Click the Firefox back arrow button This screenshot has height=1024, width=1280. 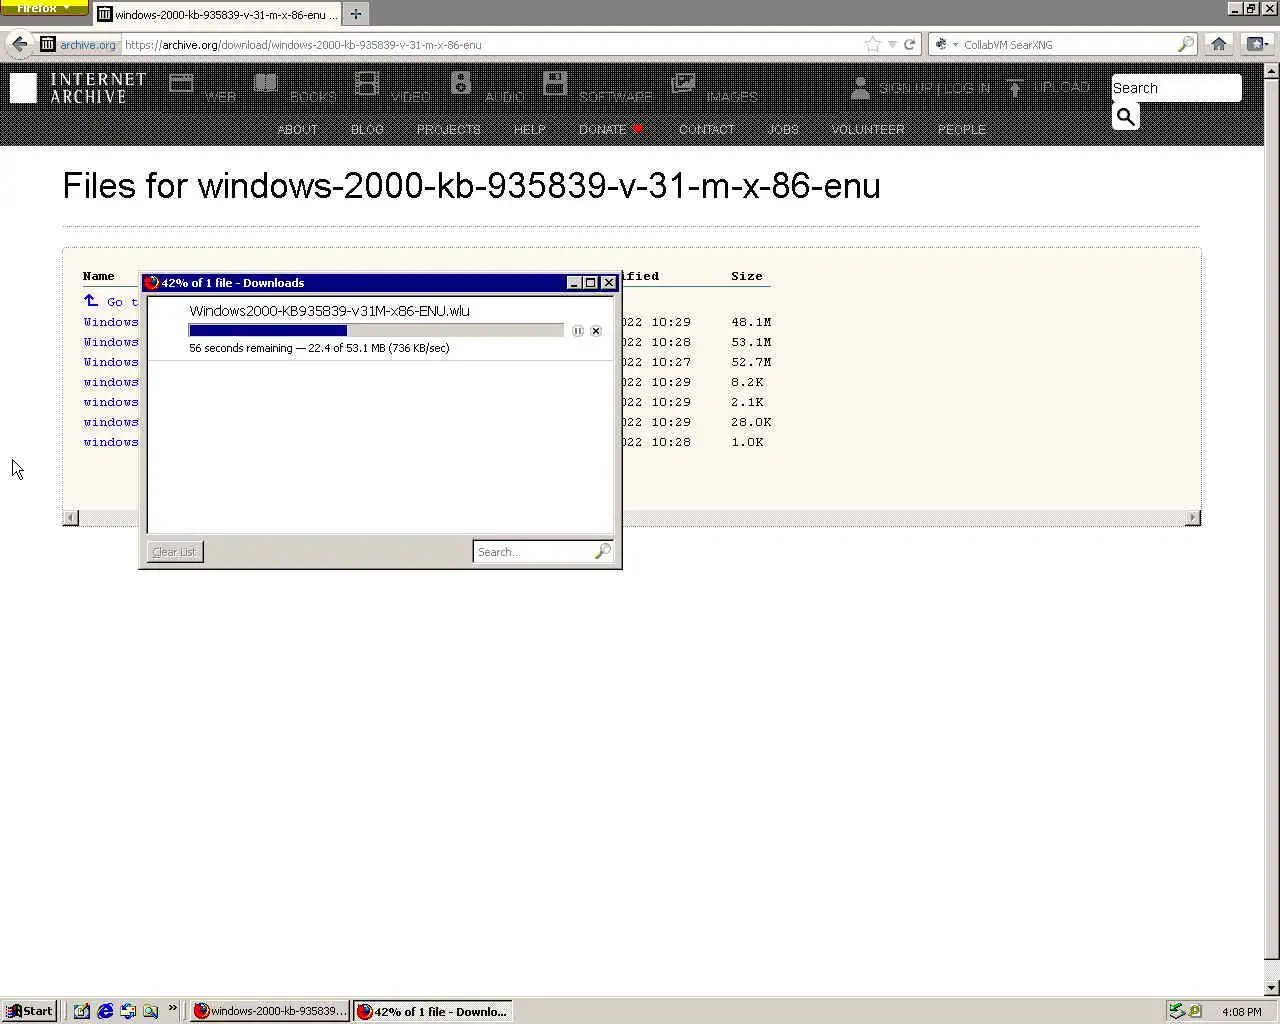tap(19, 44)
